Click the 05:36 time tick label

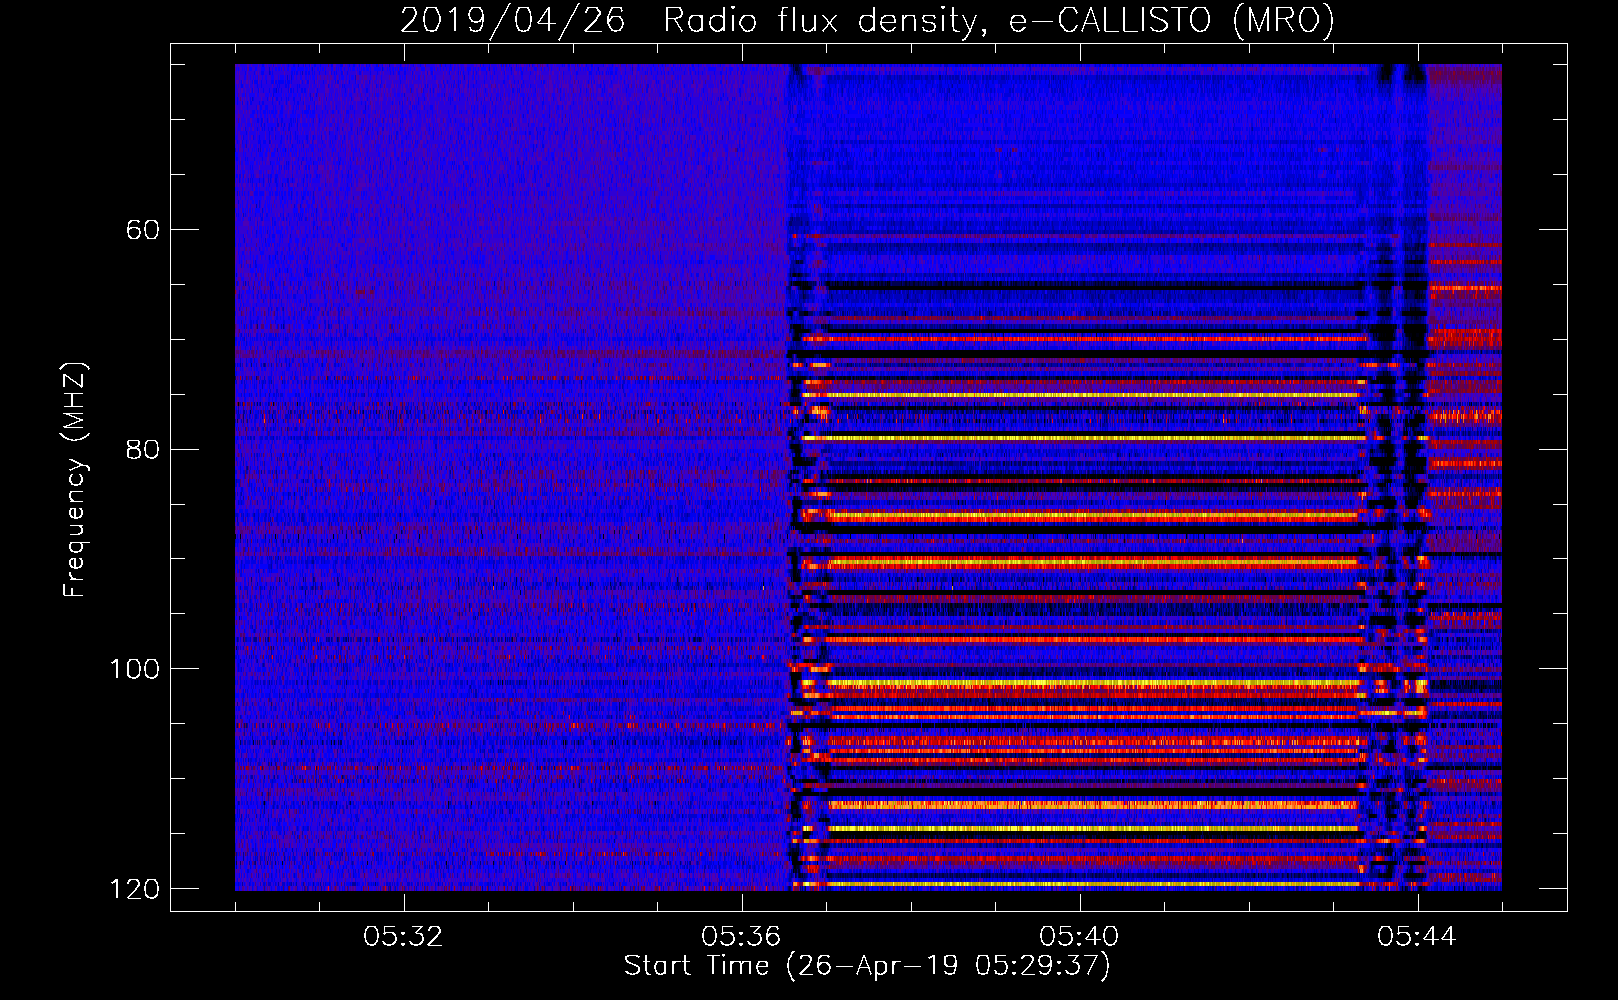point(741,937)
